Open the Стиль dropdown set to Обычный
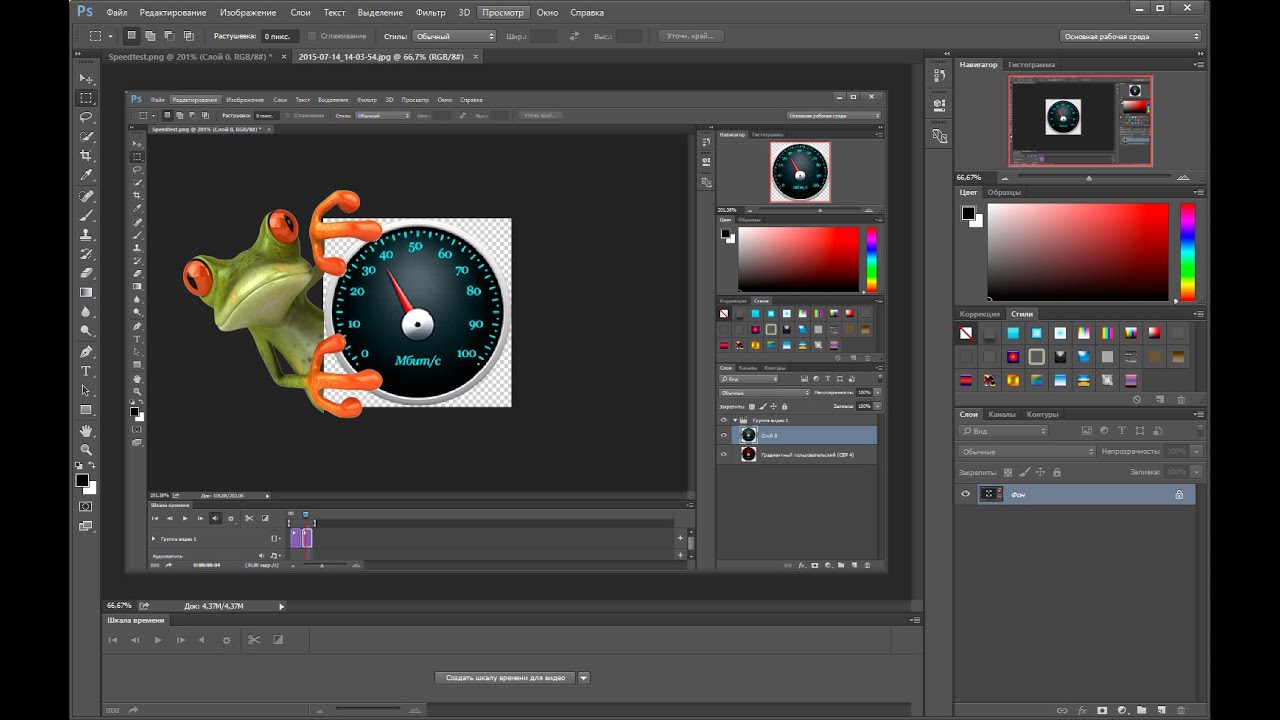1280x720 pixels. (454, 36)
